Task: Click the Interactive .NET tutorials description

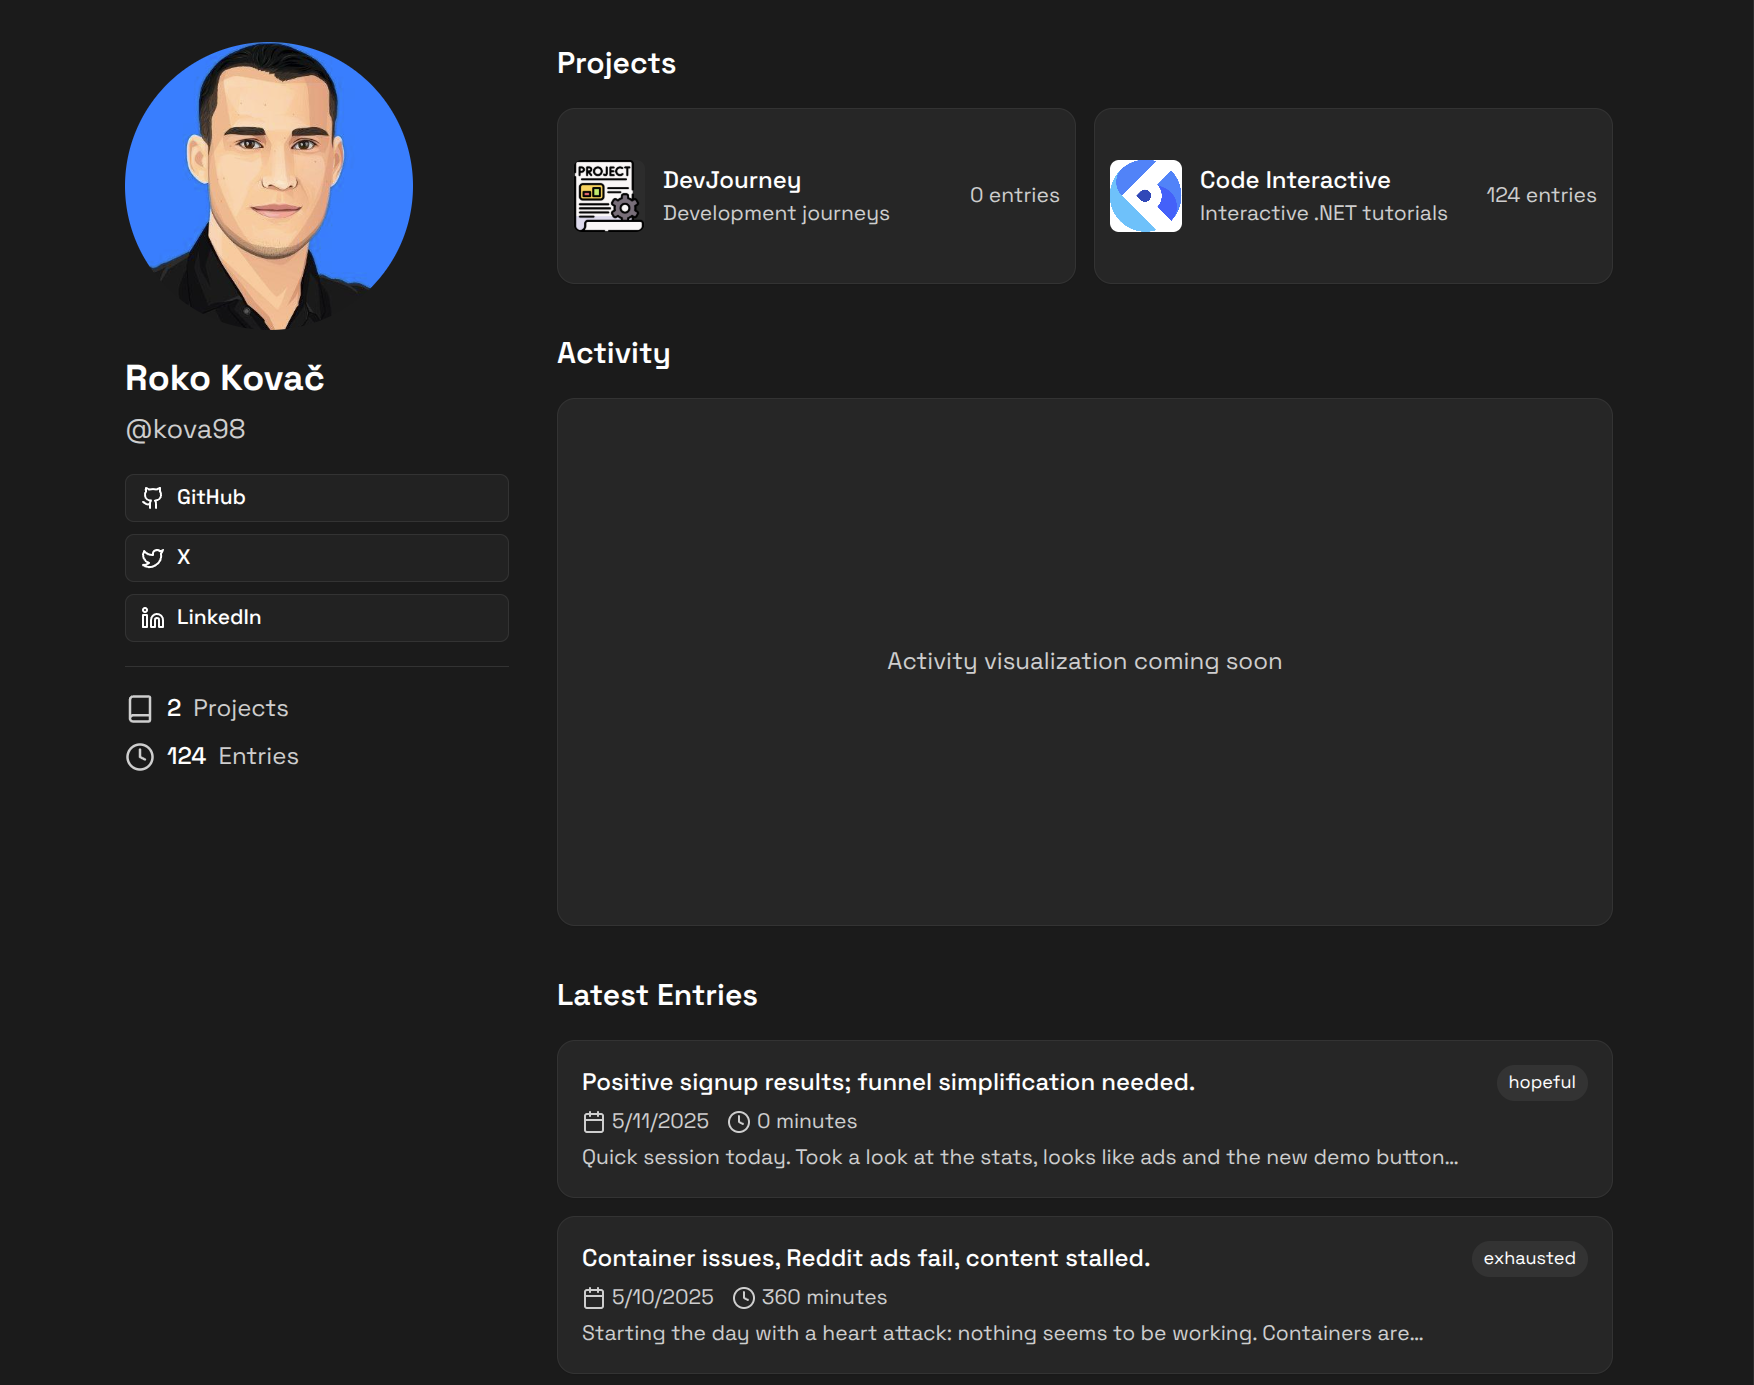Action: tap(1323, 213)
